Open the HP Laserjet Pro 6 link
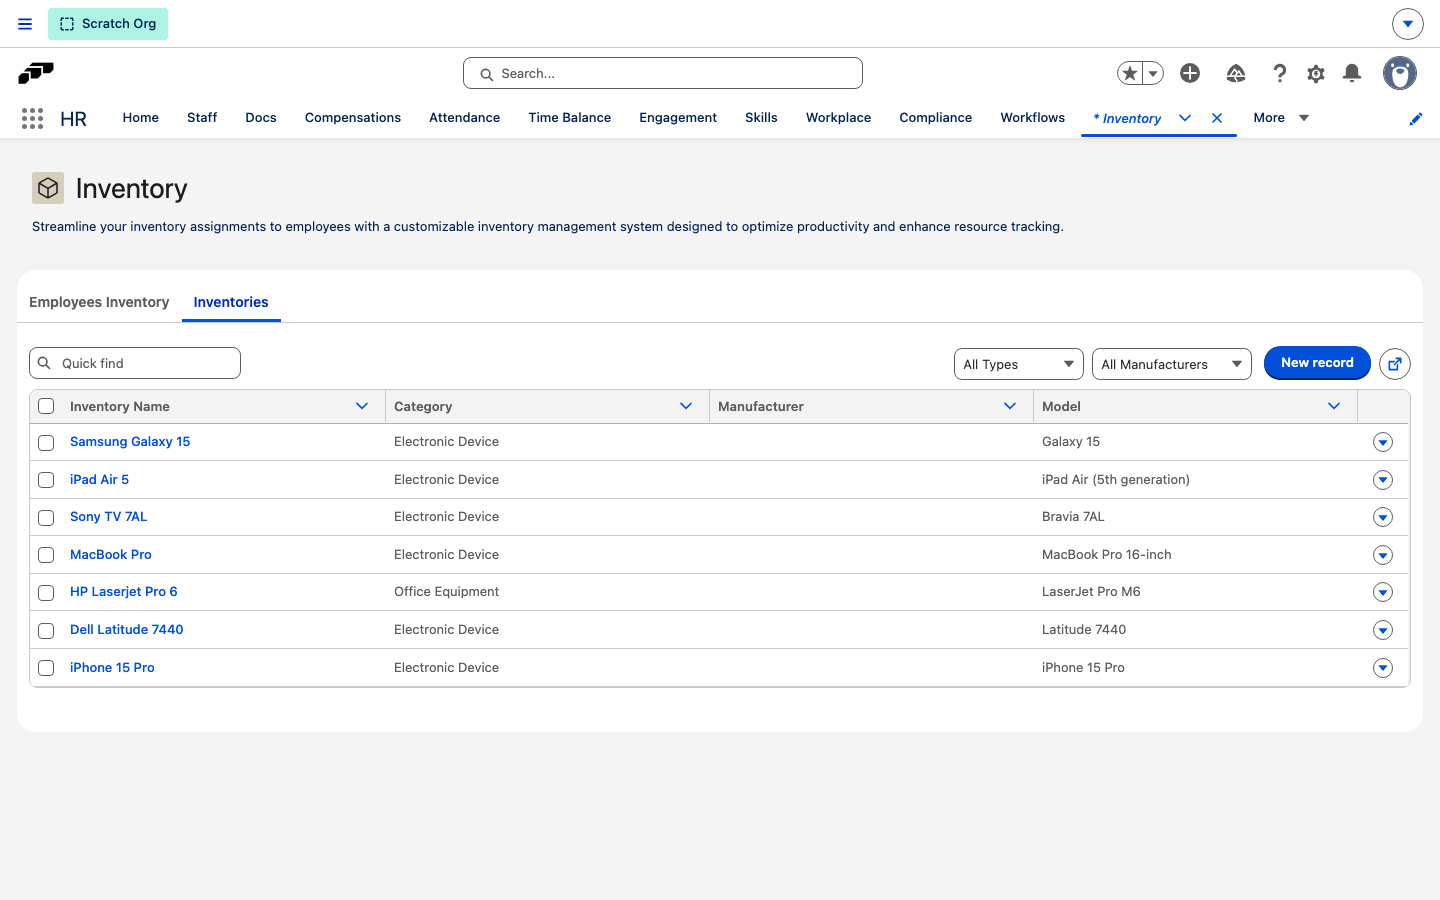 [124, 592]
